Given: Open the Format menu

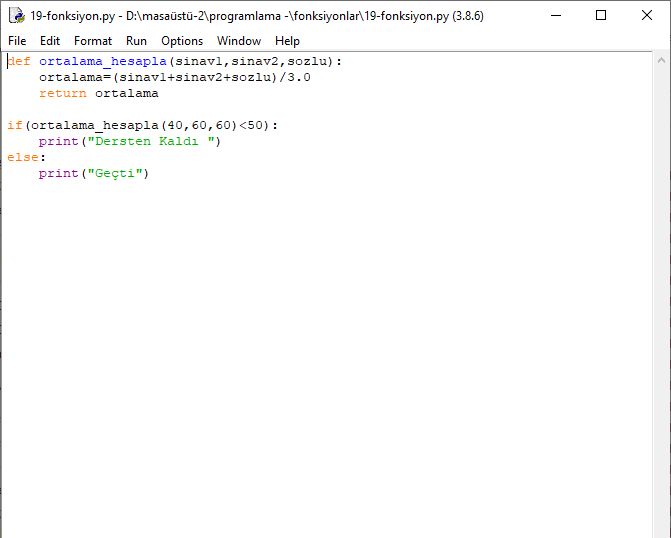Looking at the screenshot, I should [x=93, y=41].
